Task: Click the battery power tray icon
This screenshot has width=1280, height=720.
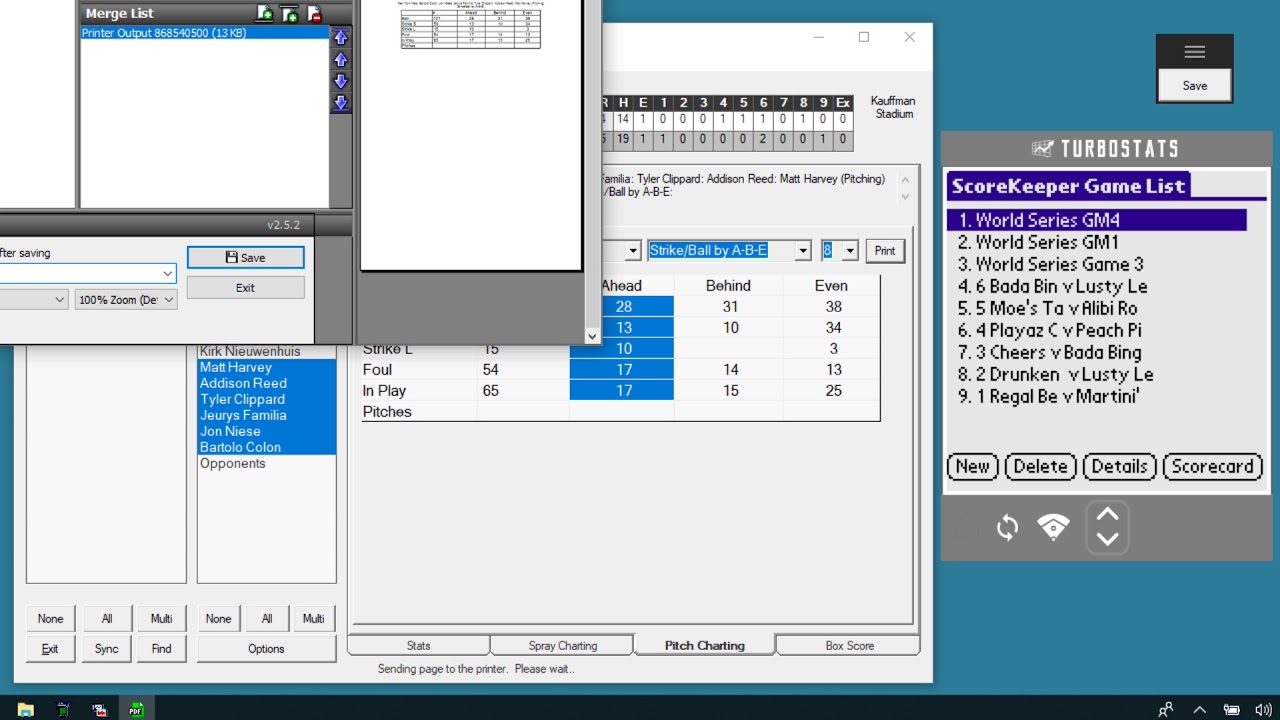Action: pyautogui.click(x=1231, y=710)
